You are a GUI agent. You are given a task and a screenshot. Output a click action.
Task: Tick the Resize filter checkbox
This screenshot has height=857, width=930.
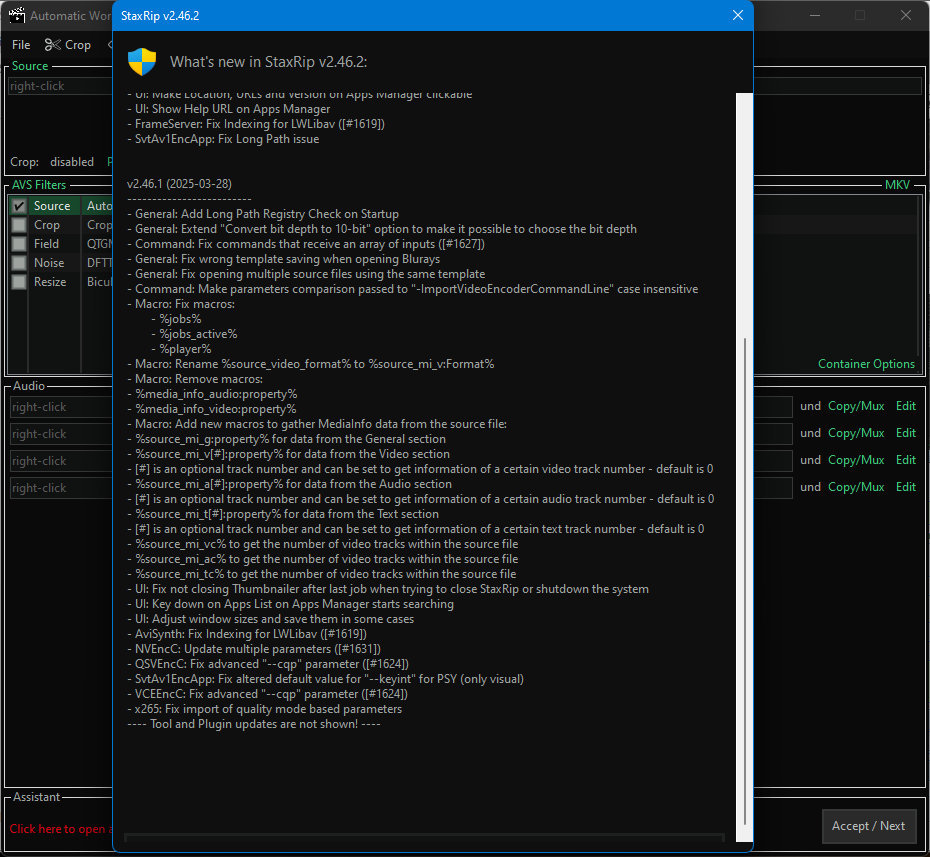coord(19,282)
